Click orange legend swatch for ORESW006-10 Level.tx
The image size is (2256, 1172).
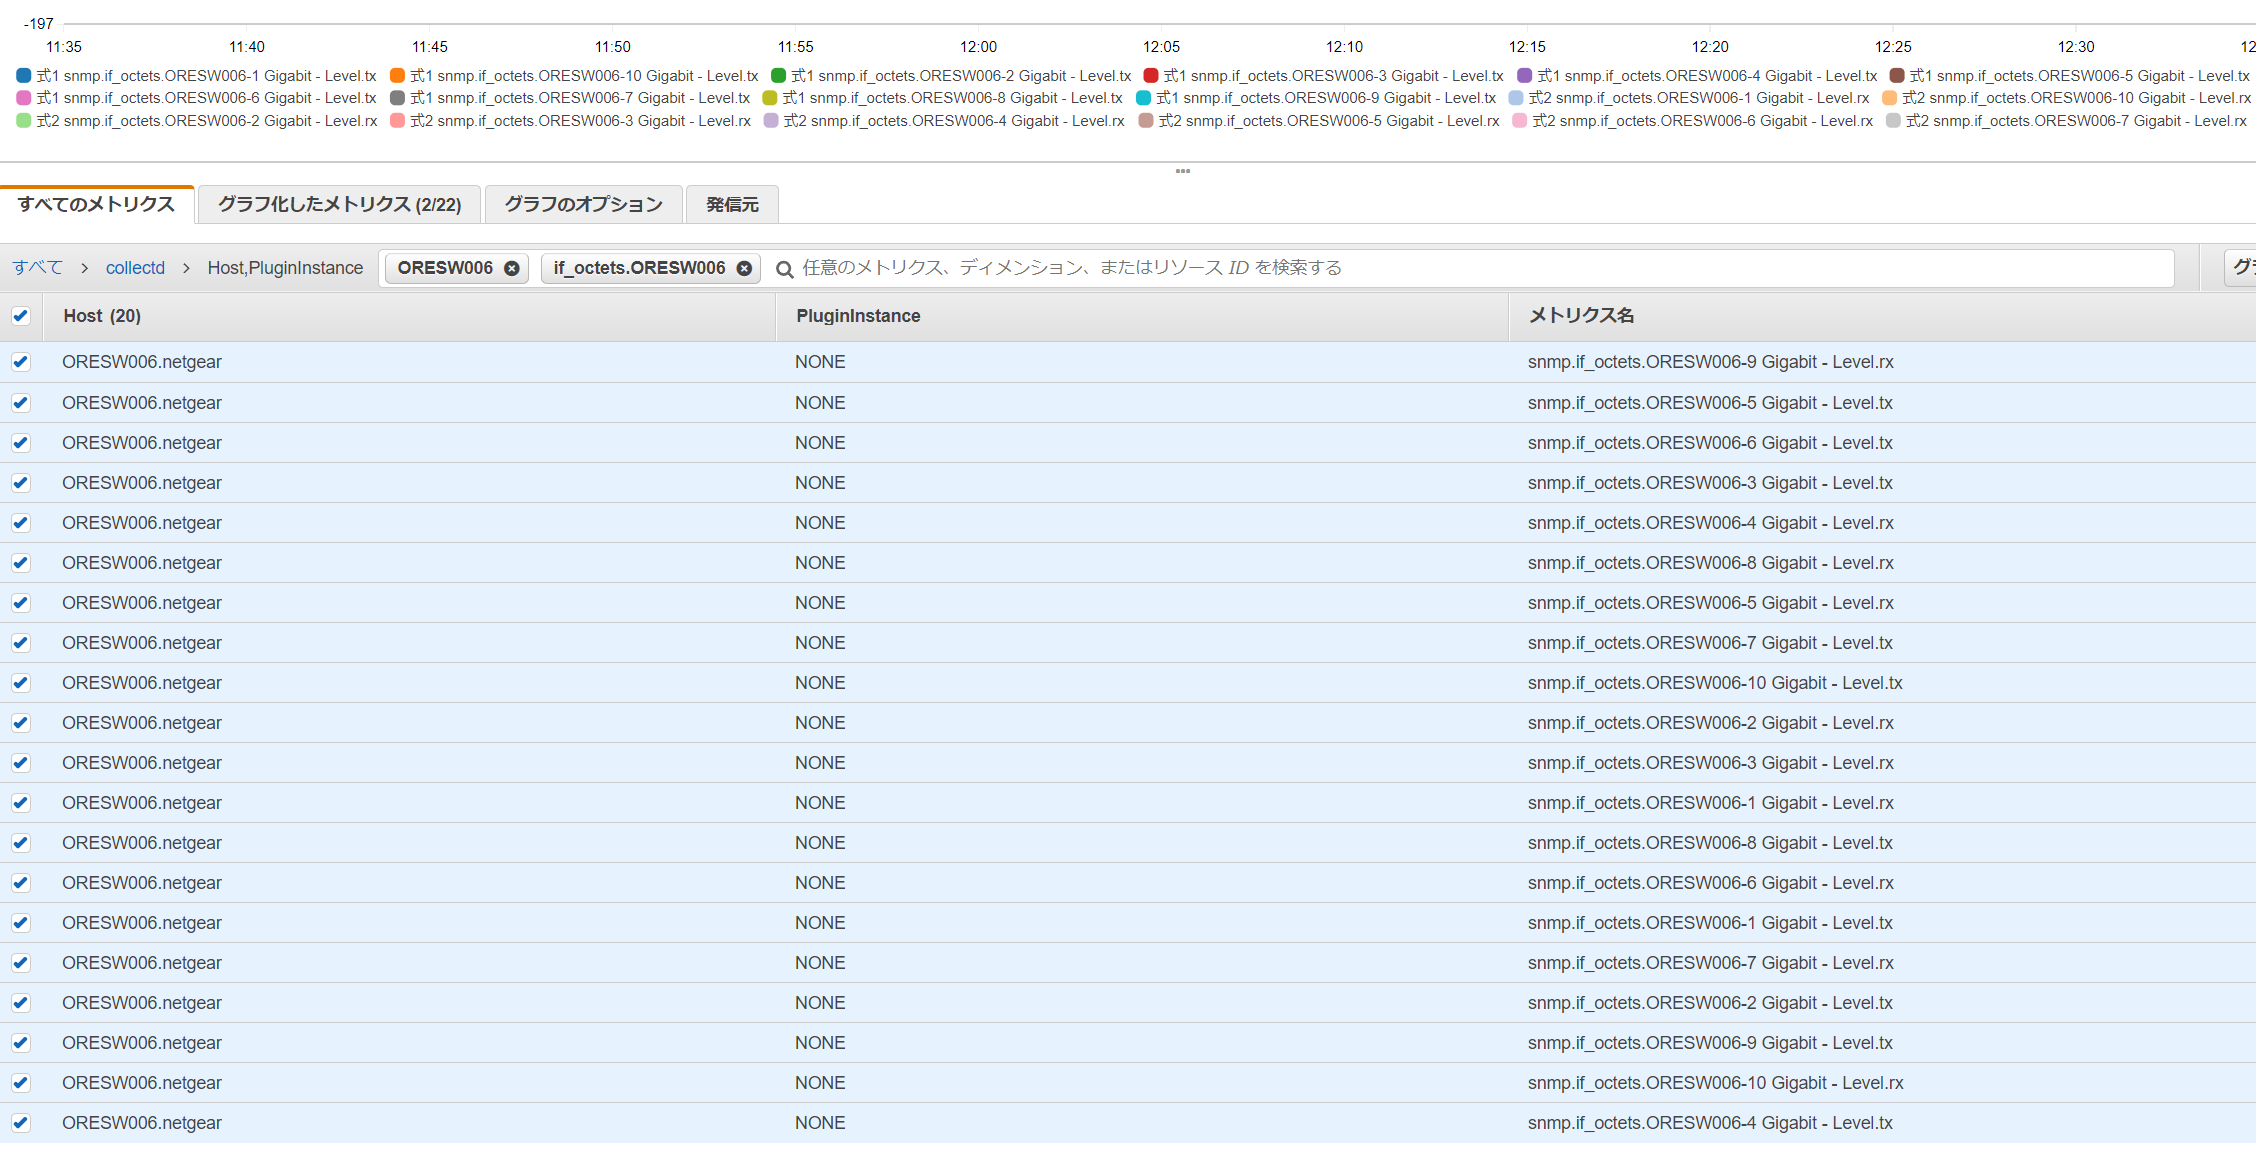pyautogui.click(x=397, y=76)
